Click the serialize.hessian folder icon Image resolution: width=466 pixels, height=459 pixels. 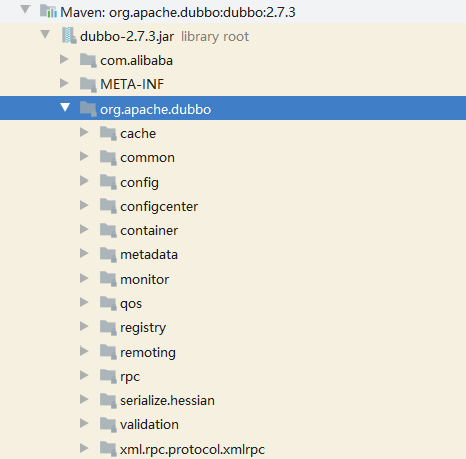(108, 401)
